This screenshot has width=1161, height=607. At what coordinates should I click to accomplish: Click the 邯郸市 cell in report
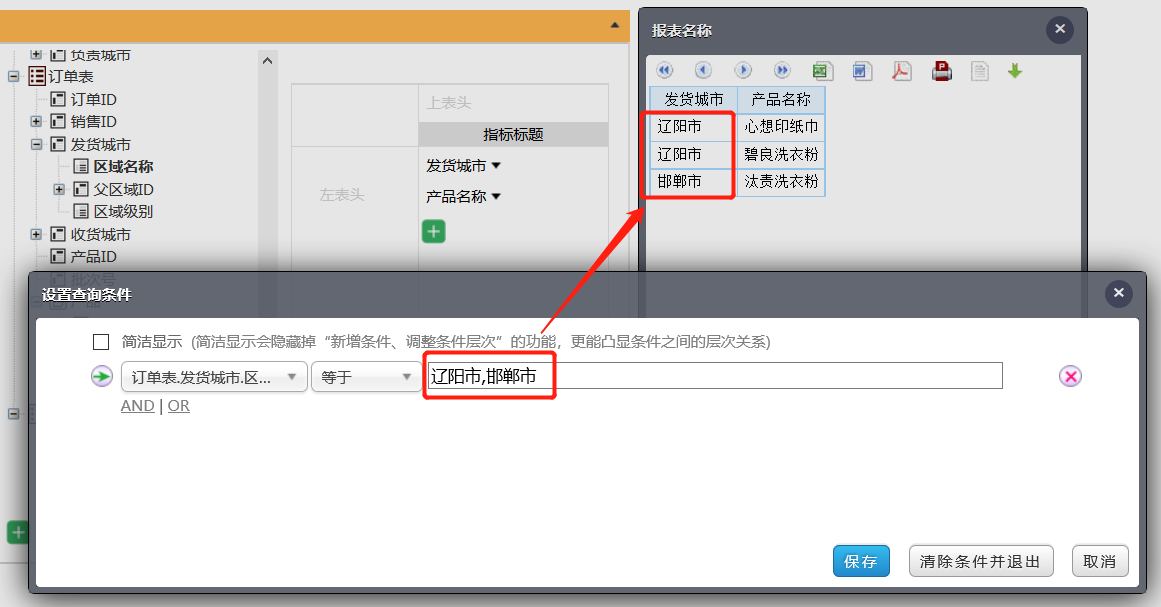tap(694, 182)
